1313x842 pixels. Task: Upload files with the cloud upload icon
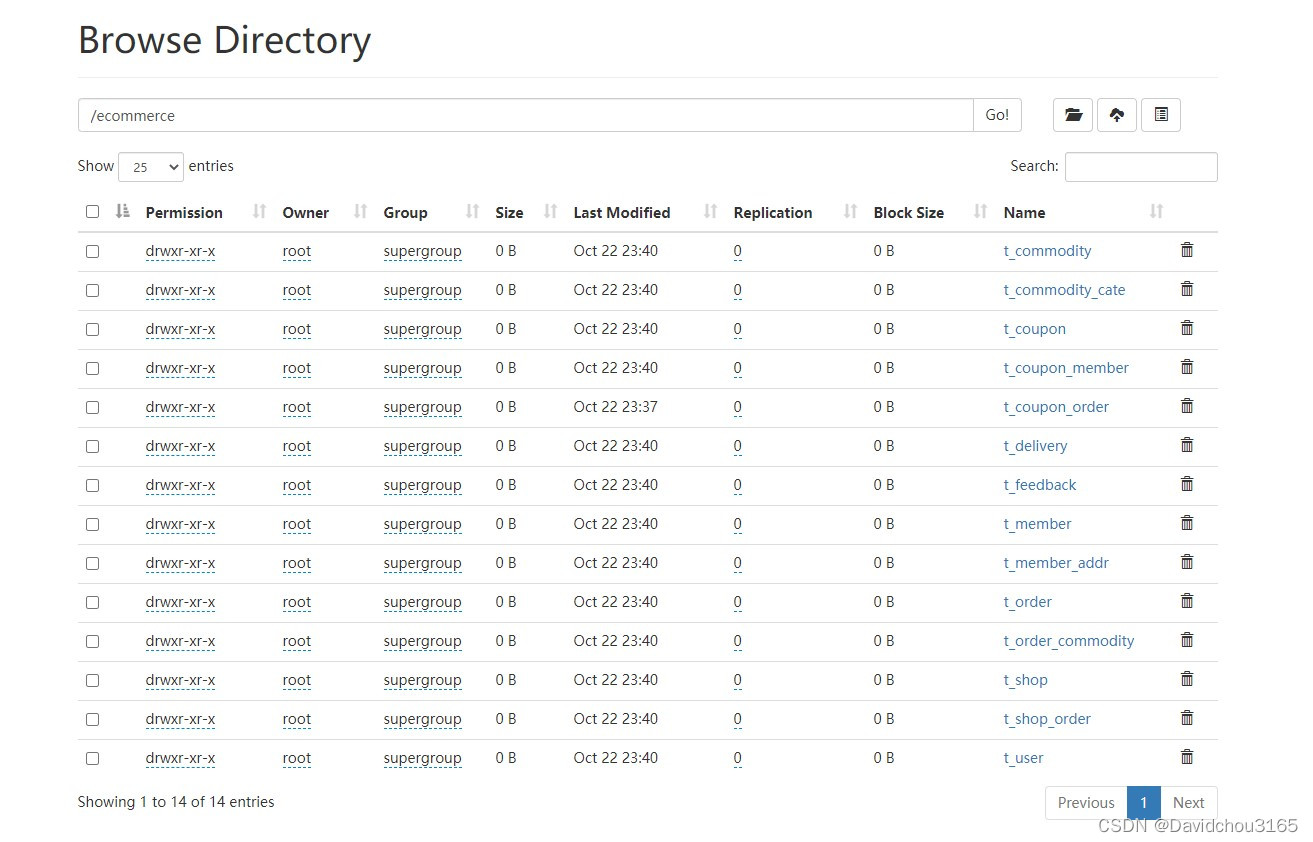[x=1116, y=114]
